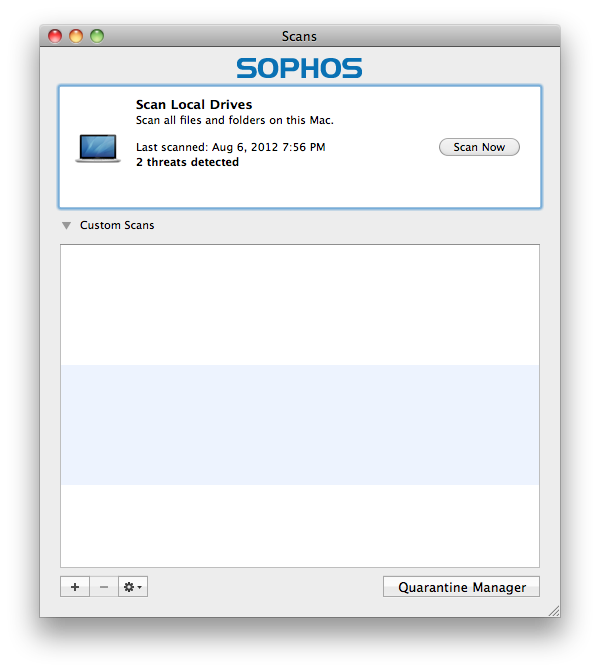Remove custom scan with the minus button
This screenshot has width=600, height=672.
(x=104, y=587)
